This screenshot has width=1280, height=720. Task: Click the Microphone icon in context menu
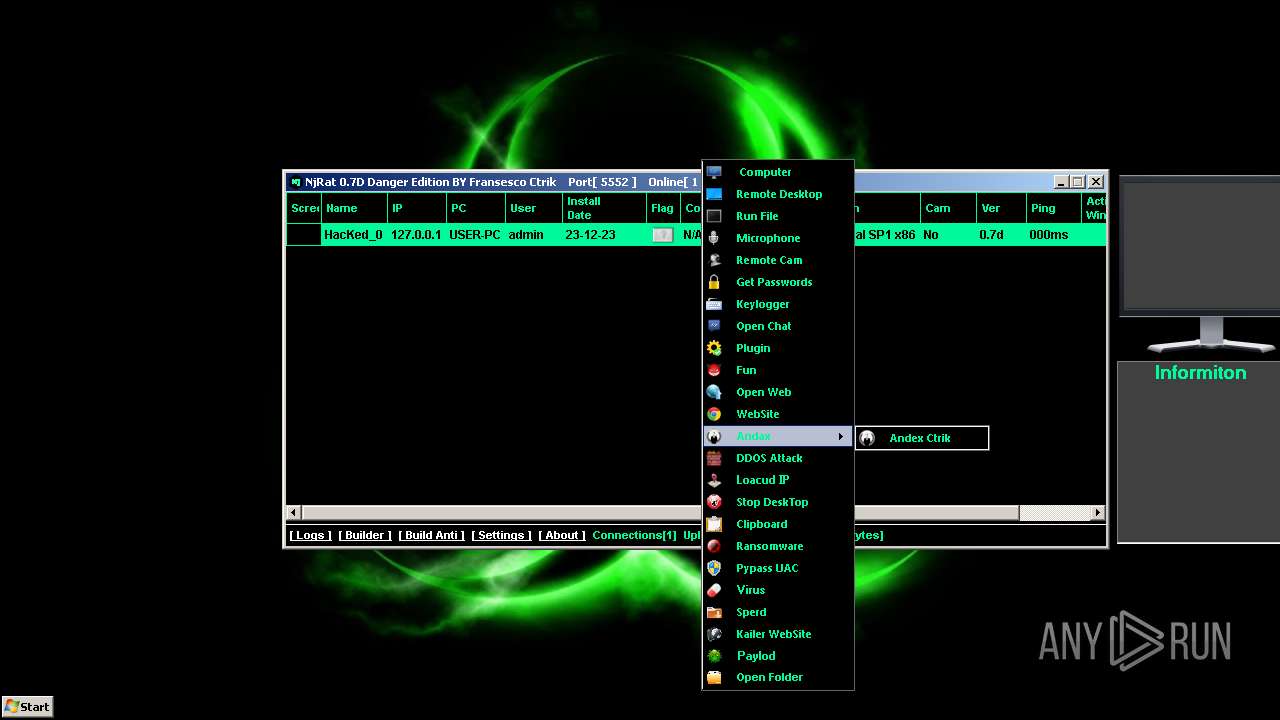714,238
